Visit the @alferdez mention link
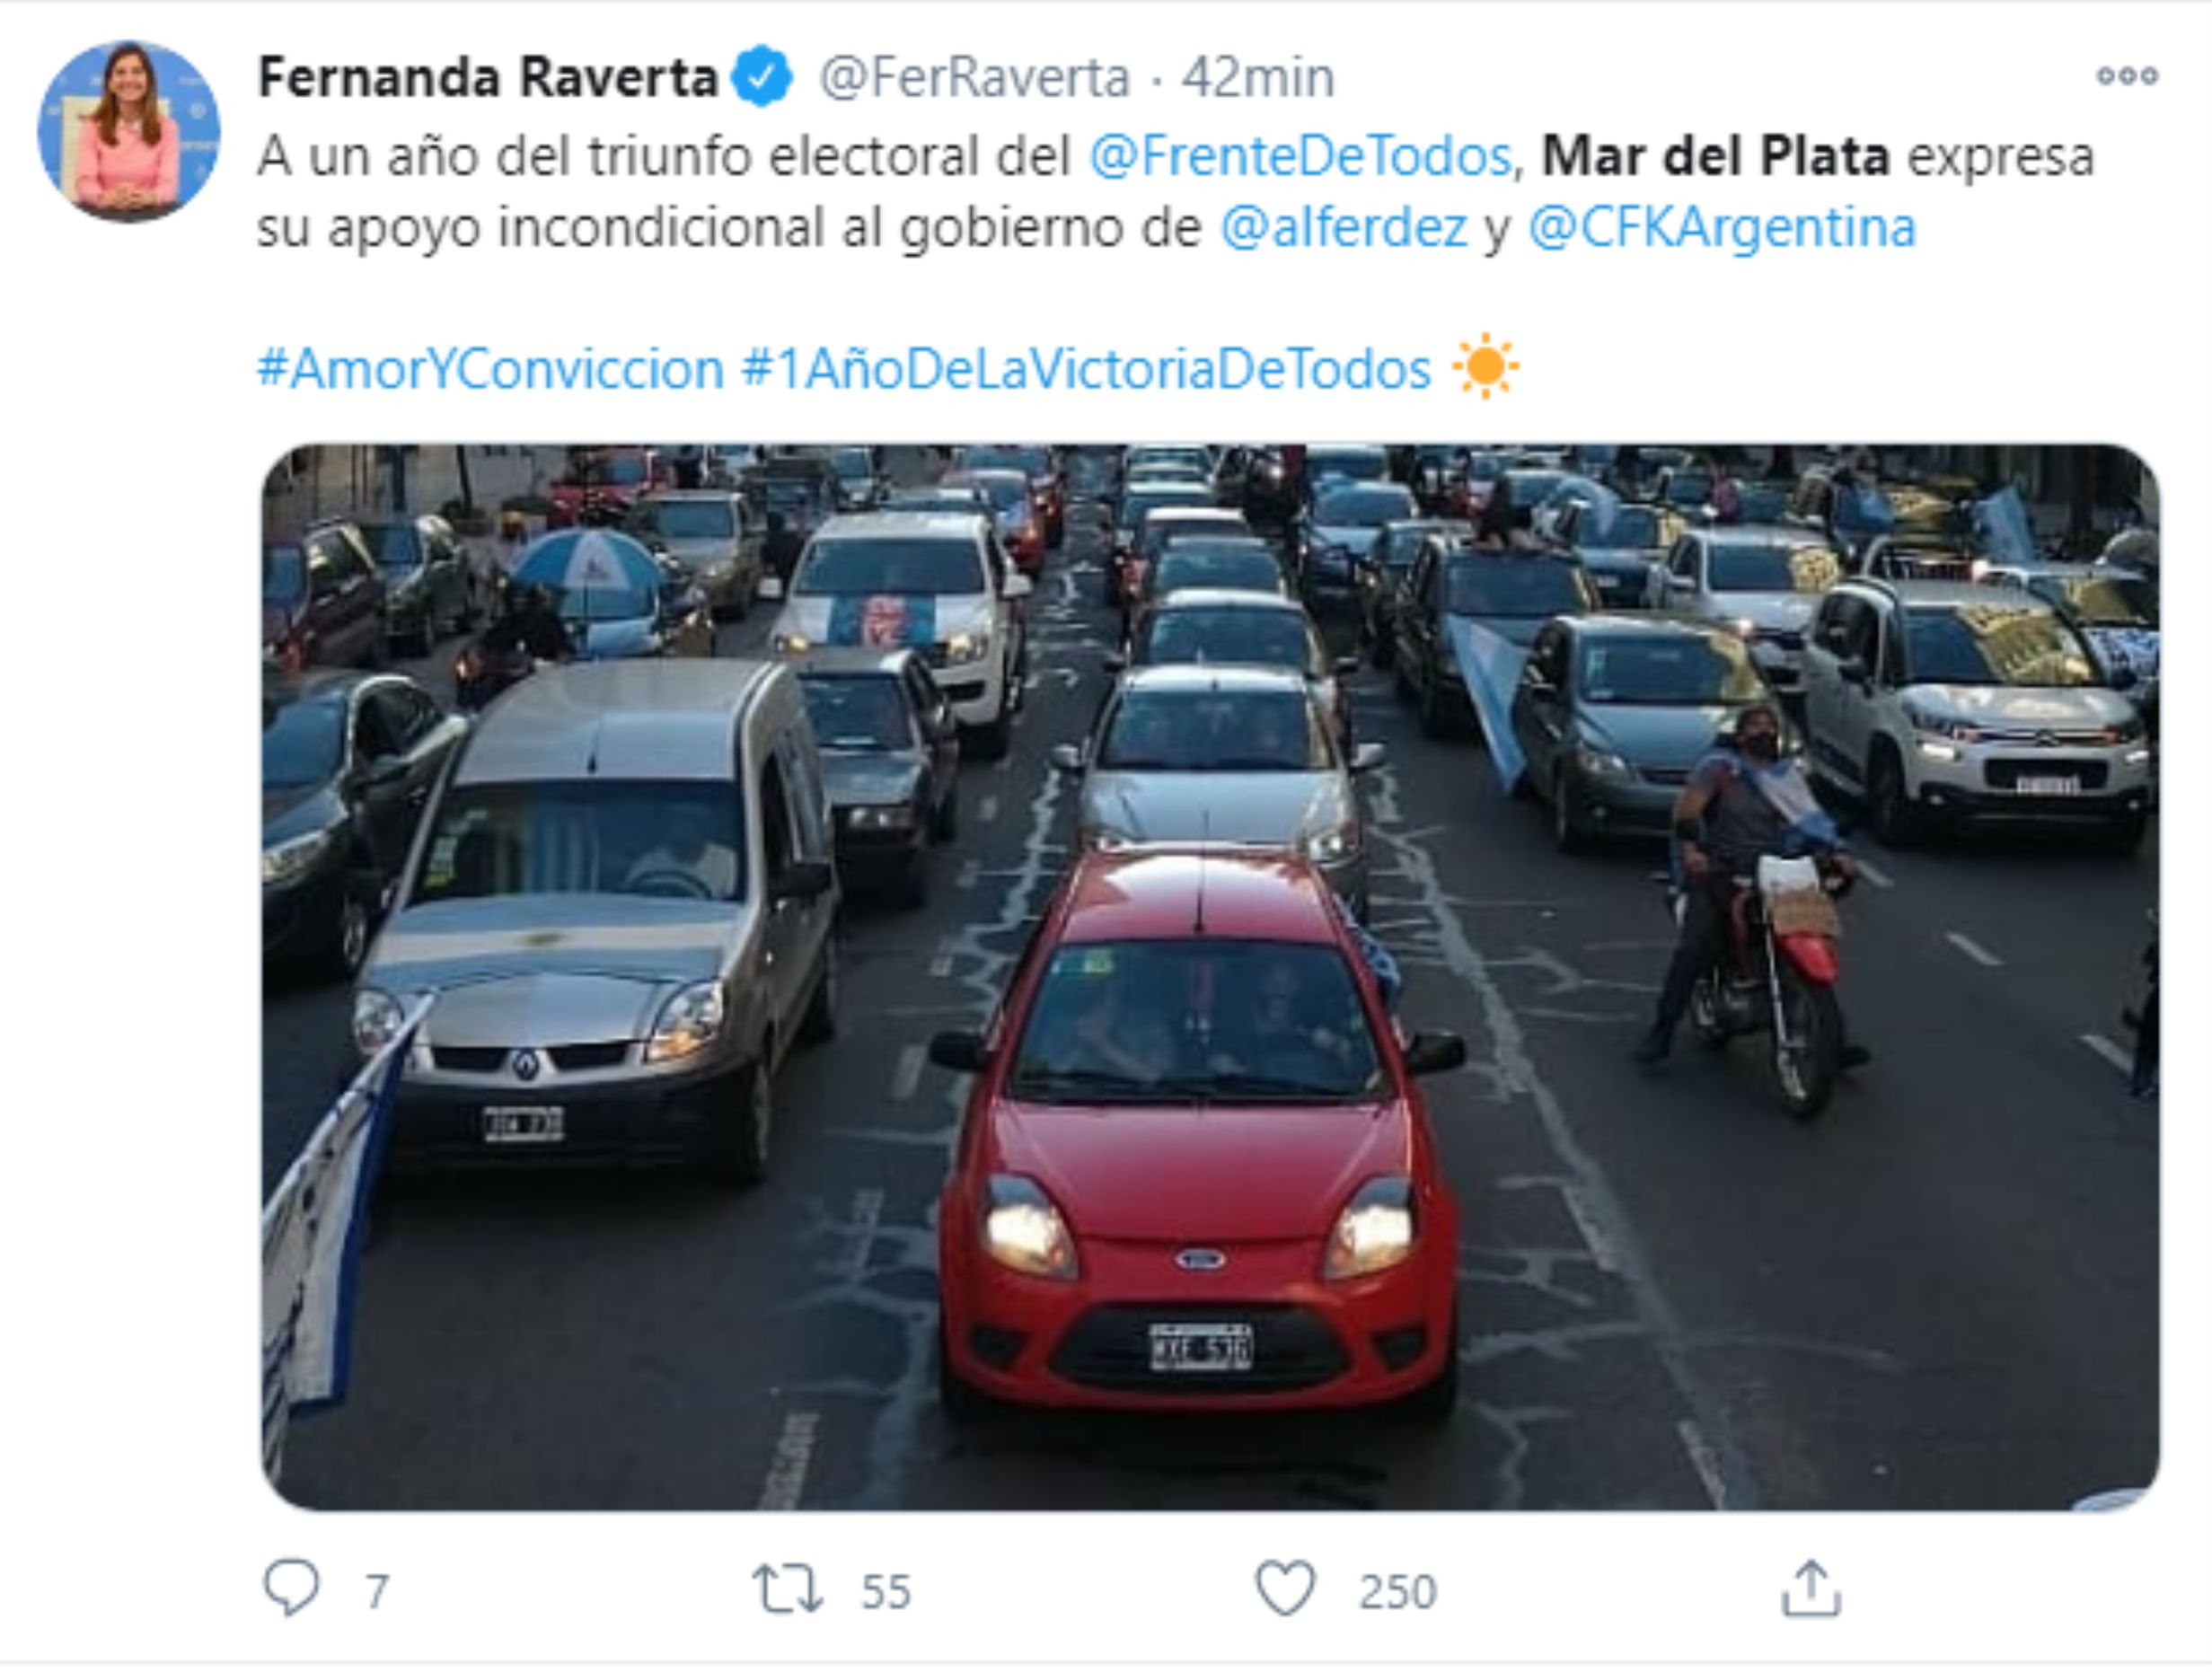Screen dimensions: 2212x1672 (1343, 227)
